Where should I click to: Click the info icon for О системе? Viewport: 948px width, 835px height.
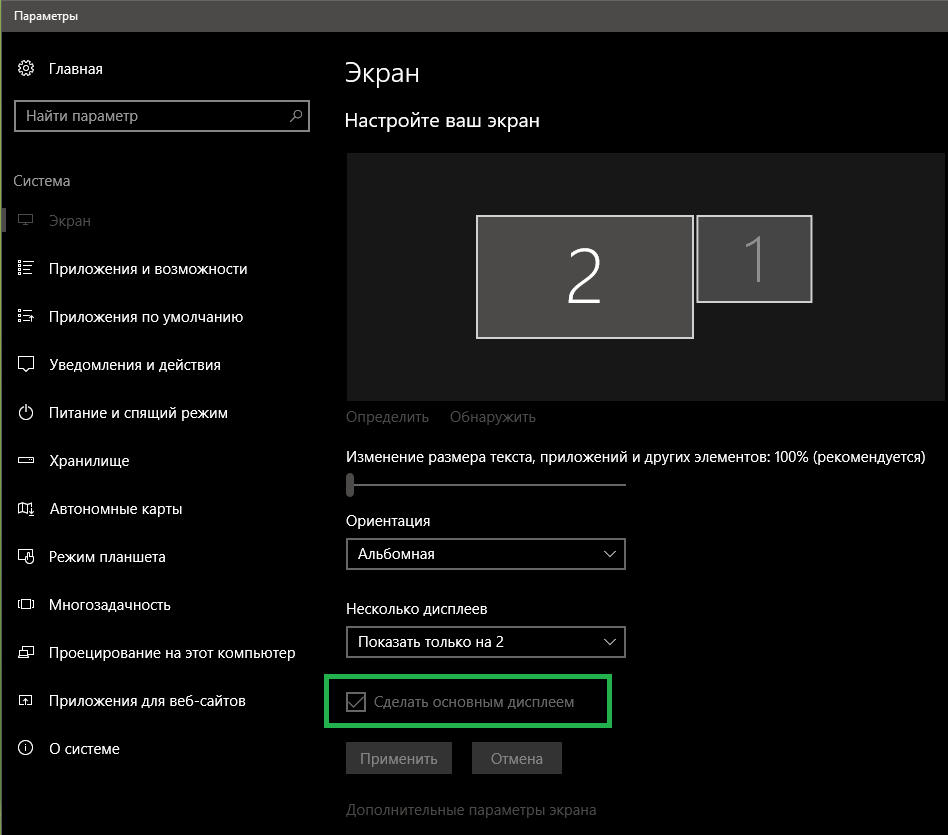pos(25,748)
